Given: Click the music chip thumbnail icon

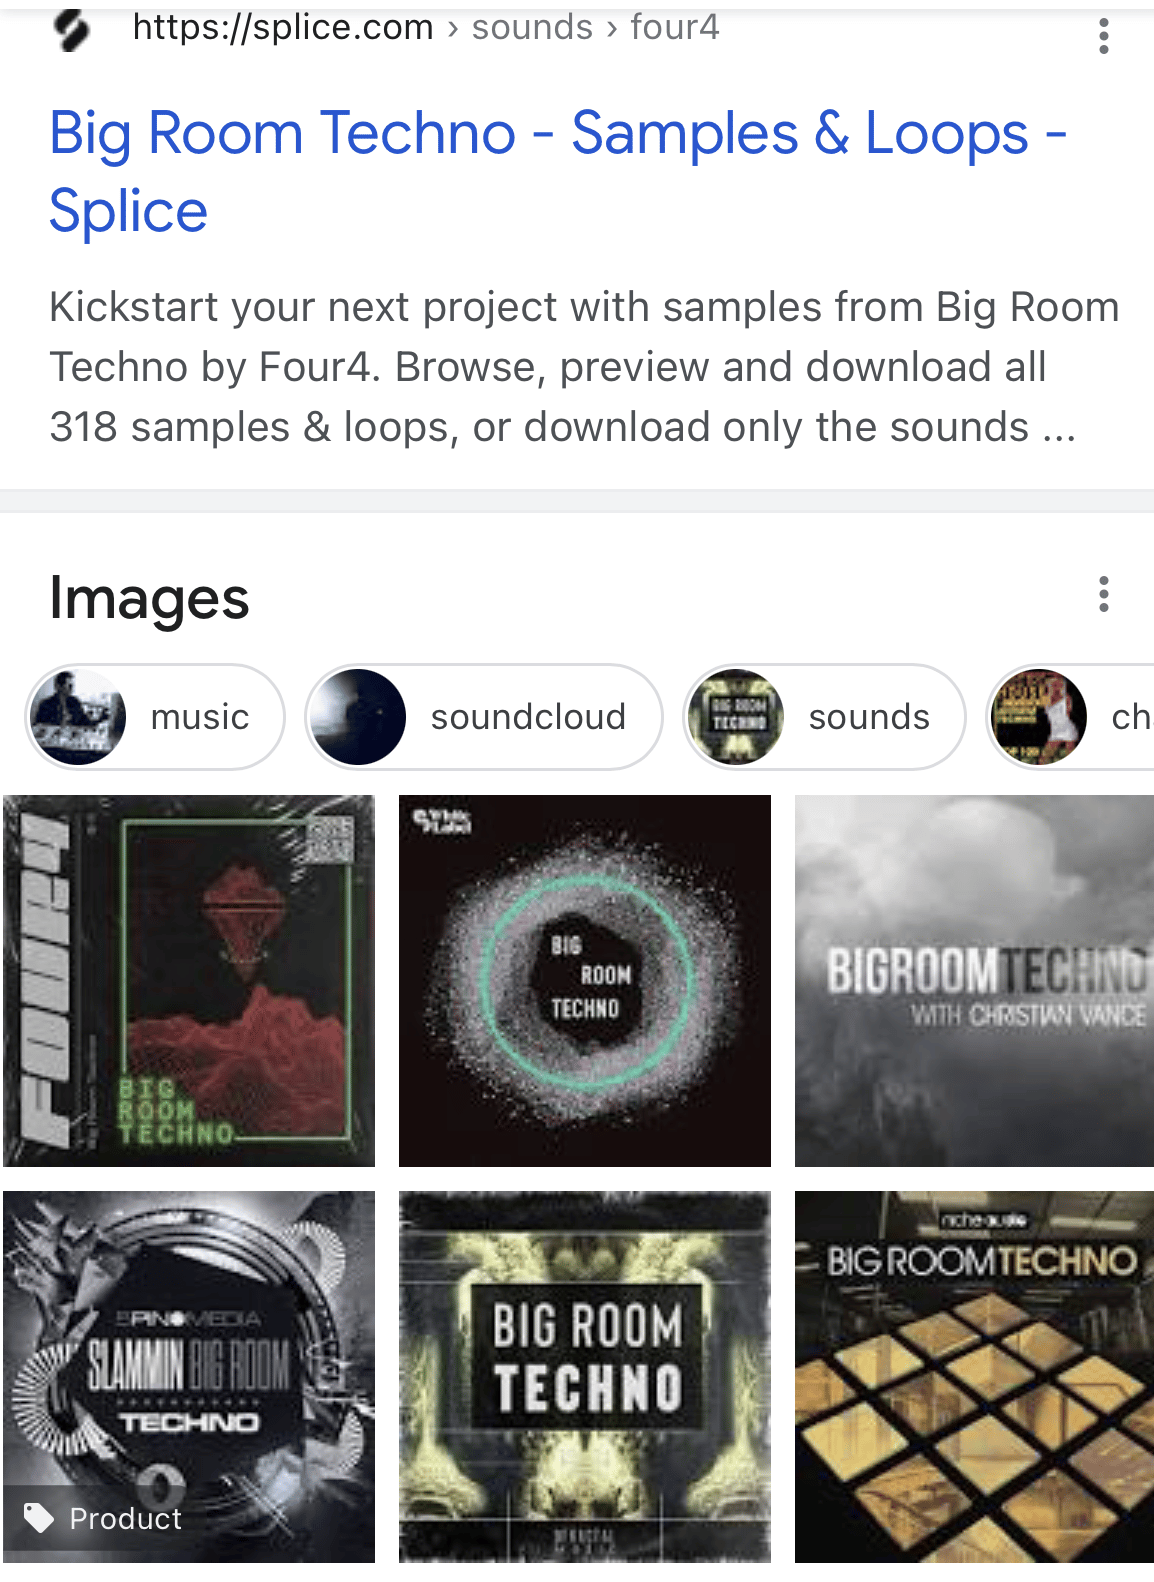Looking at the screenshot, I should [78, 717].
